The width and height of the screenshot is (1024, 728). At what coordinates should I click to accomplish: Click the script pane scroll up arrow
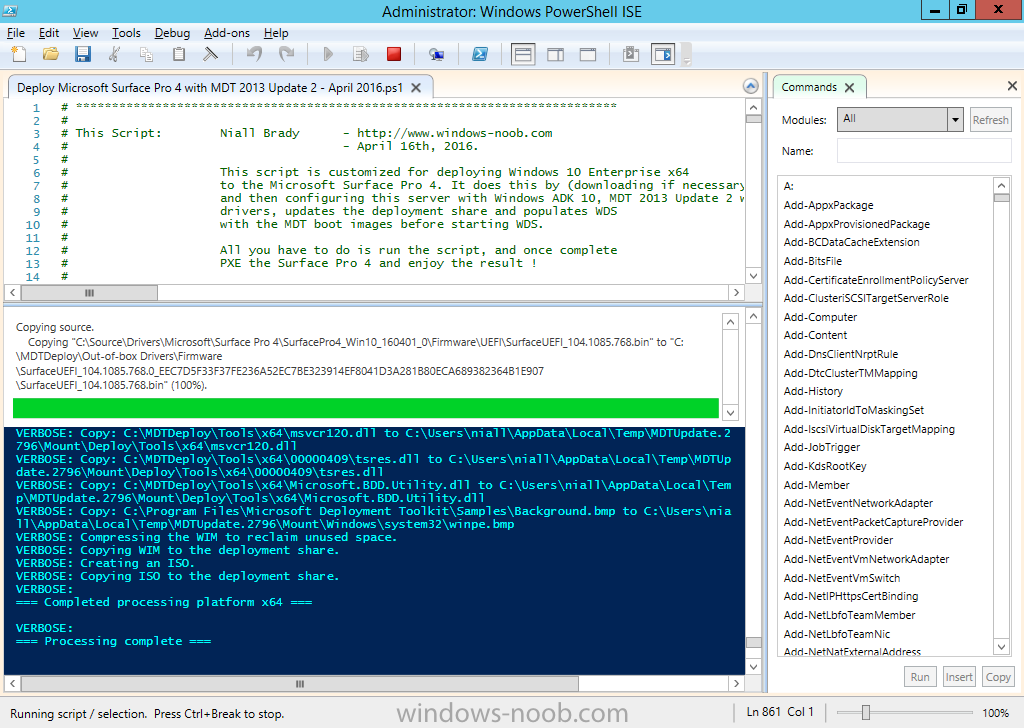[x=754, y=108]
